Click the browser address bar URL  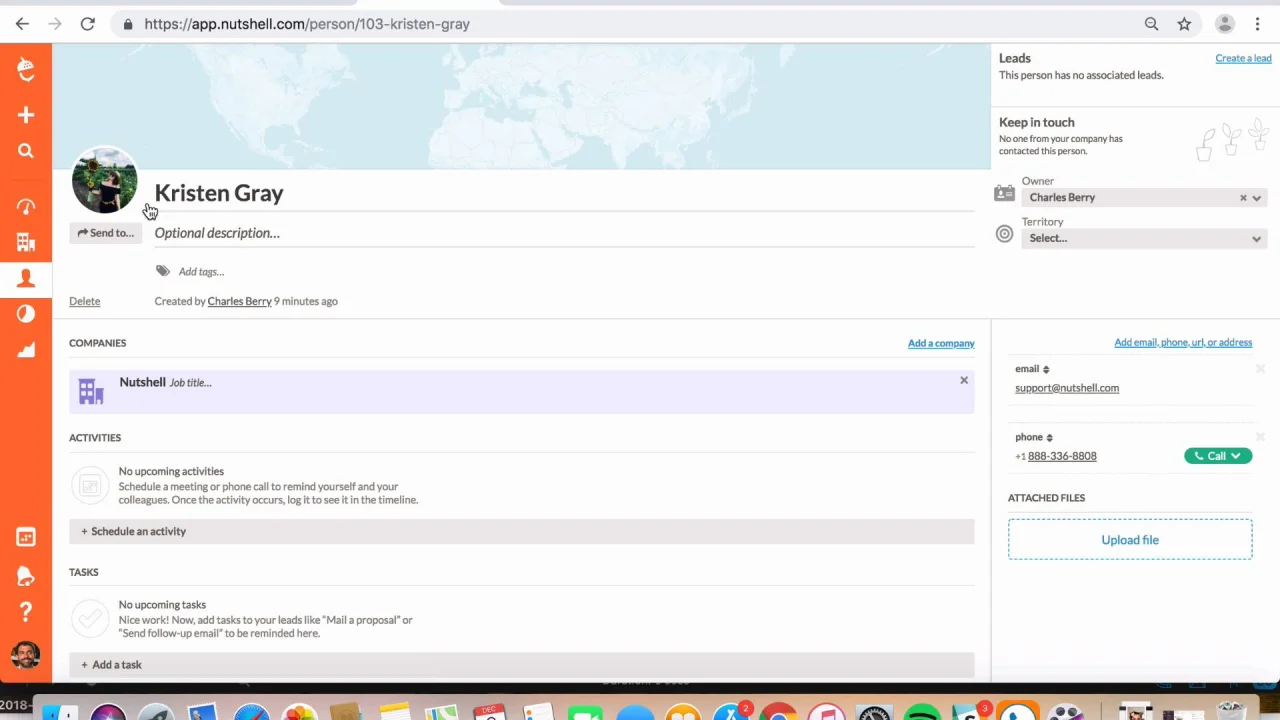[307, 24]
